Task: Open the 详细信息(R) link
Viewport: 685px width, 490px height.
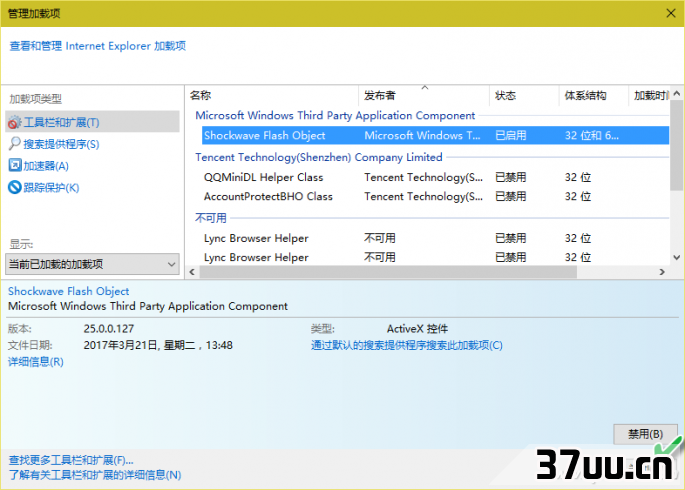Action: click(36, 362)
